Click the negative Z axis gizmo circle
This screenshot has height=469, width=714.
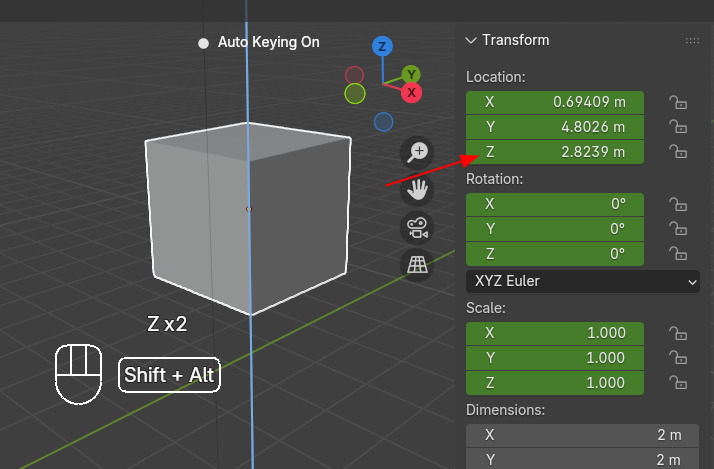coord(383,122)
